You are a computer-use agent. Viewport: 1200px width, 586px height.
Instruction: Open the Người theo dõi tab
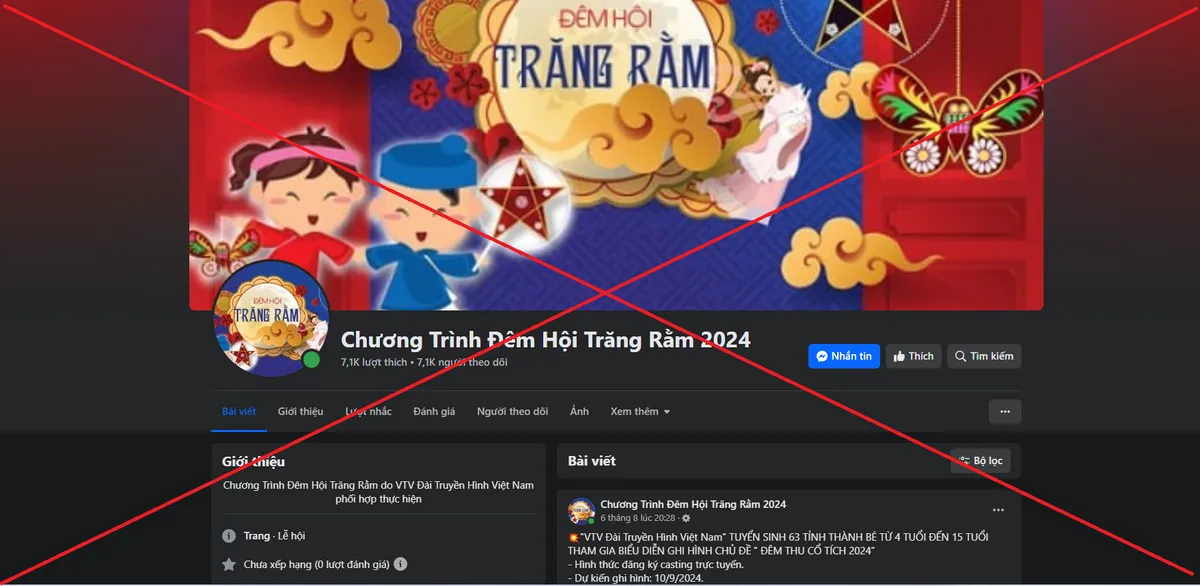pyautogui.click(x=512, y=411)
